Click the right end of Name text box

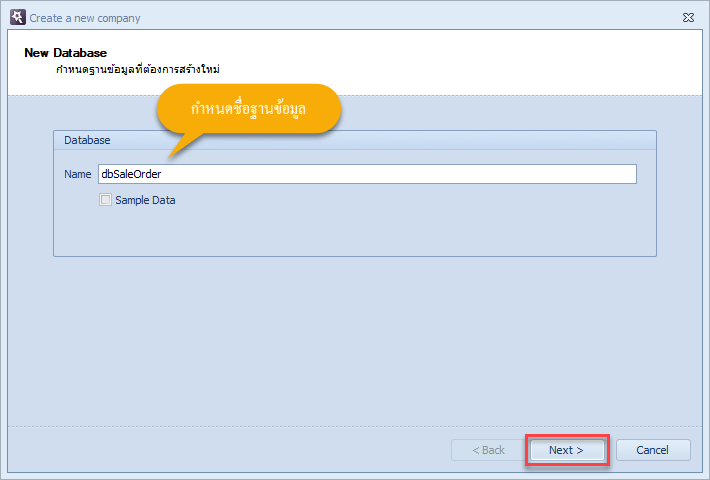(x=627, y=174)
